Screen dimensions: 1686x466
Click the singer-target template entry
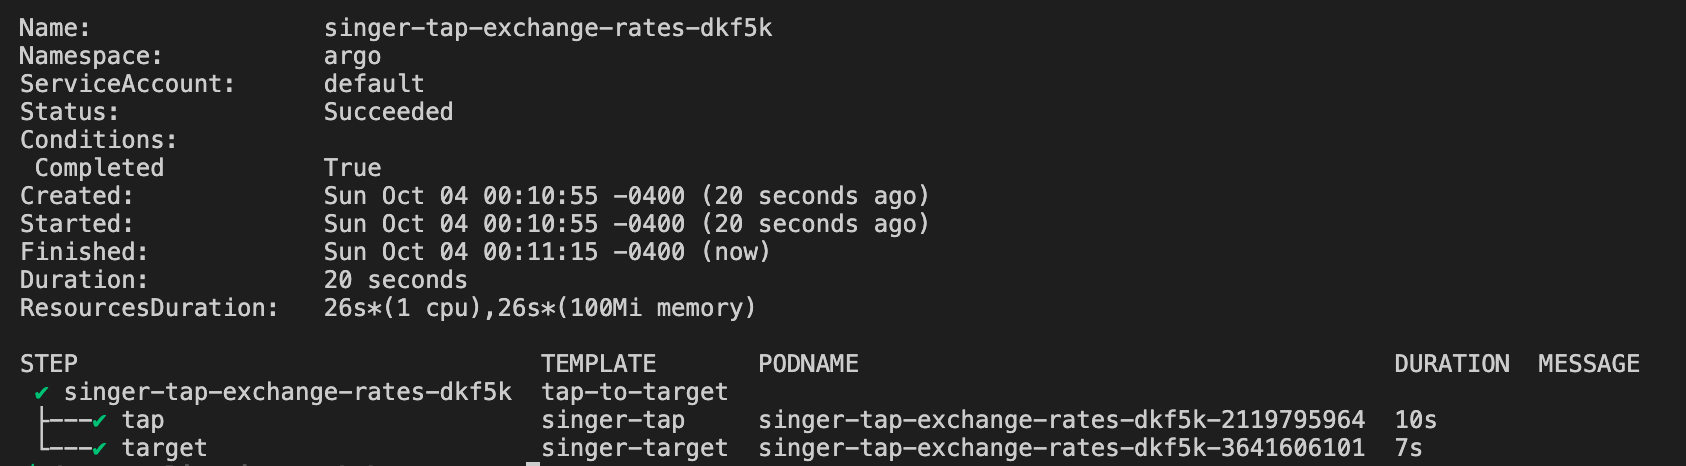tap(634, 448)
